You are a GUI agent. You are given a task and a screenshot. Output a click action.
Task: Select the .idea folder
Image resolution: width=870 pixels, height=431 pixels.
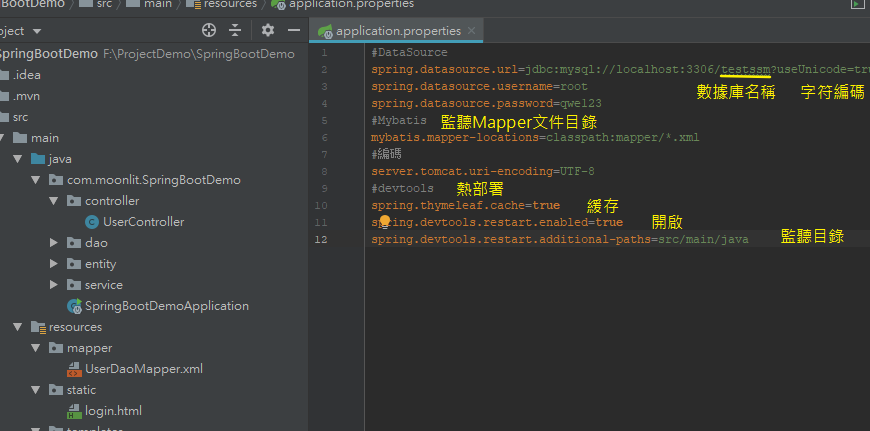(26, 75)
